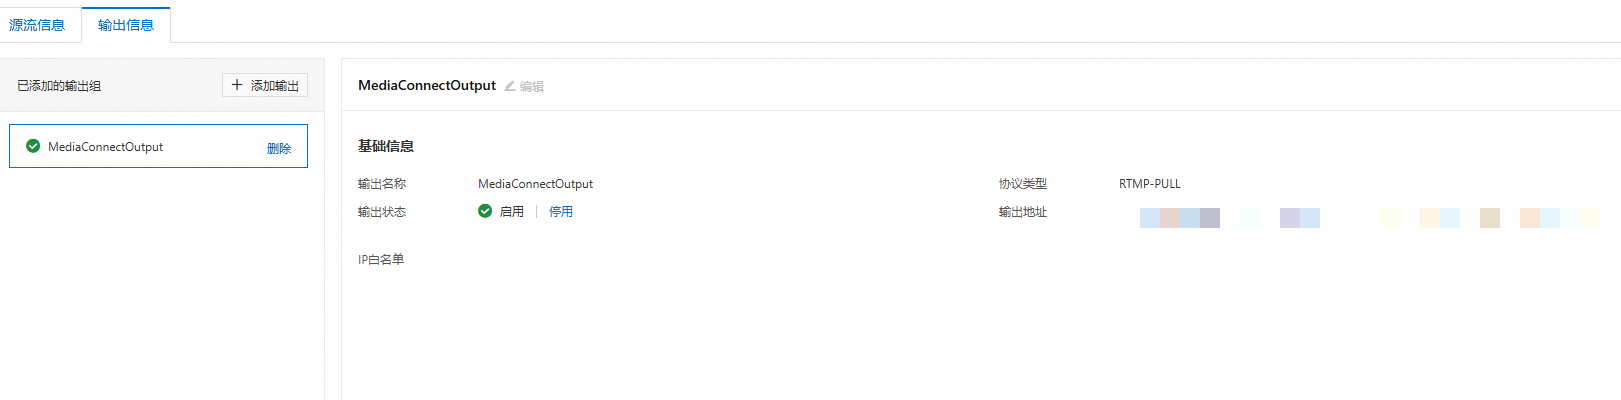
Task: Click the IP白名单 label
Action: point(381,260)
